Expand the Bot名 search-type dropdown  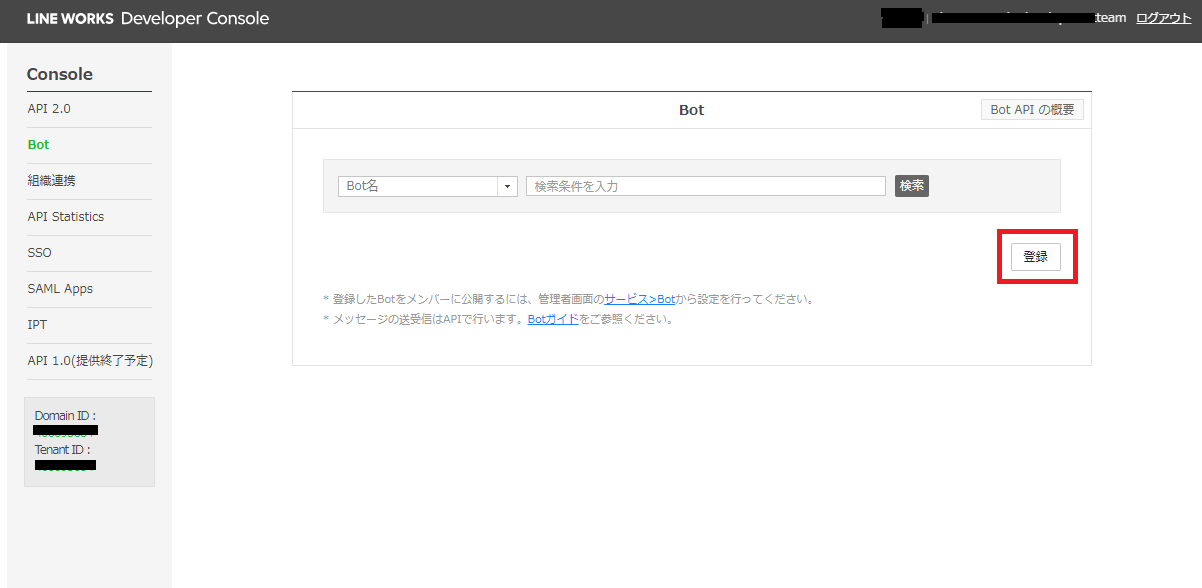point(427,186)
